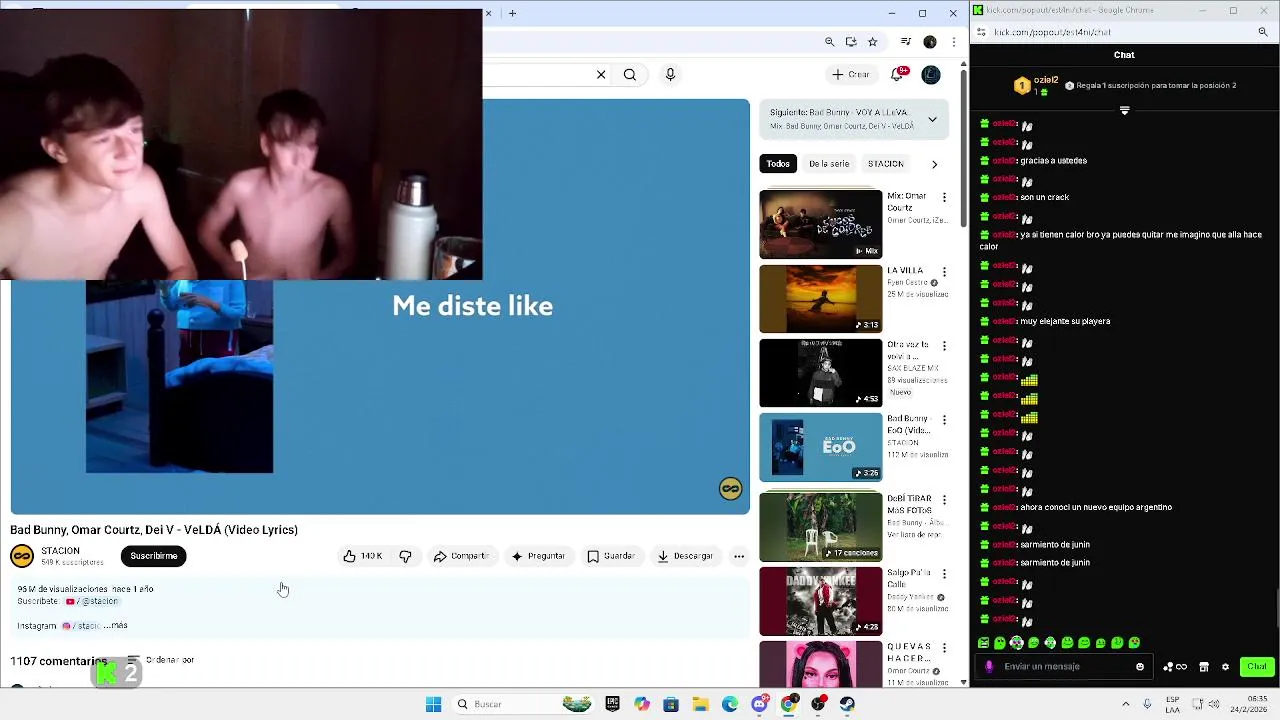Open new tab in Chrome

pos(512,13)
